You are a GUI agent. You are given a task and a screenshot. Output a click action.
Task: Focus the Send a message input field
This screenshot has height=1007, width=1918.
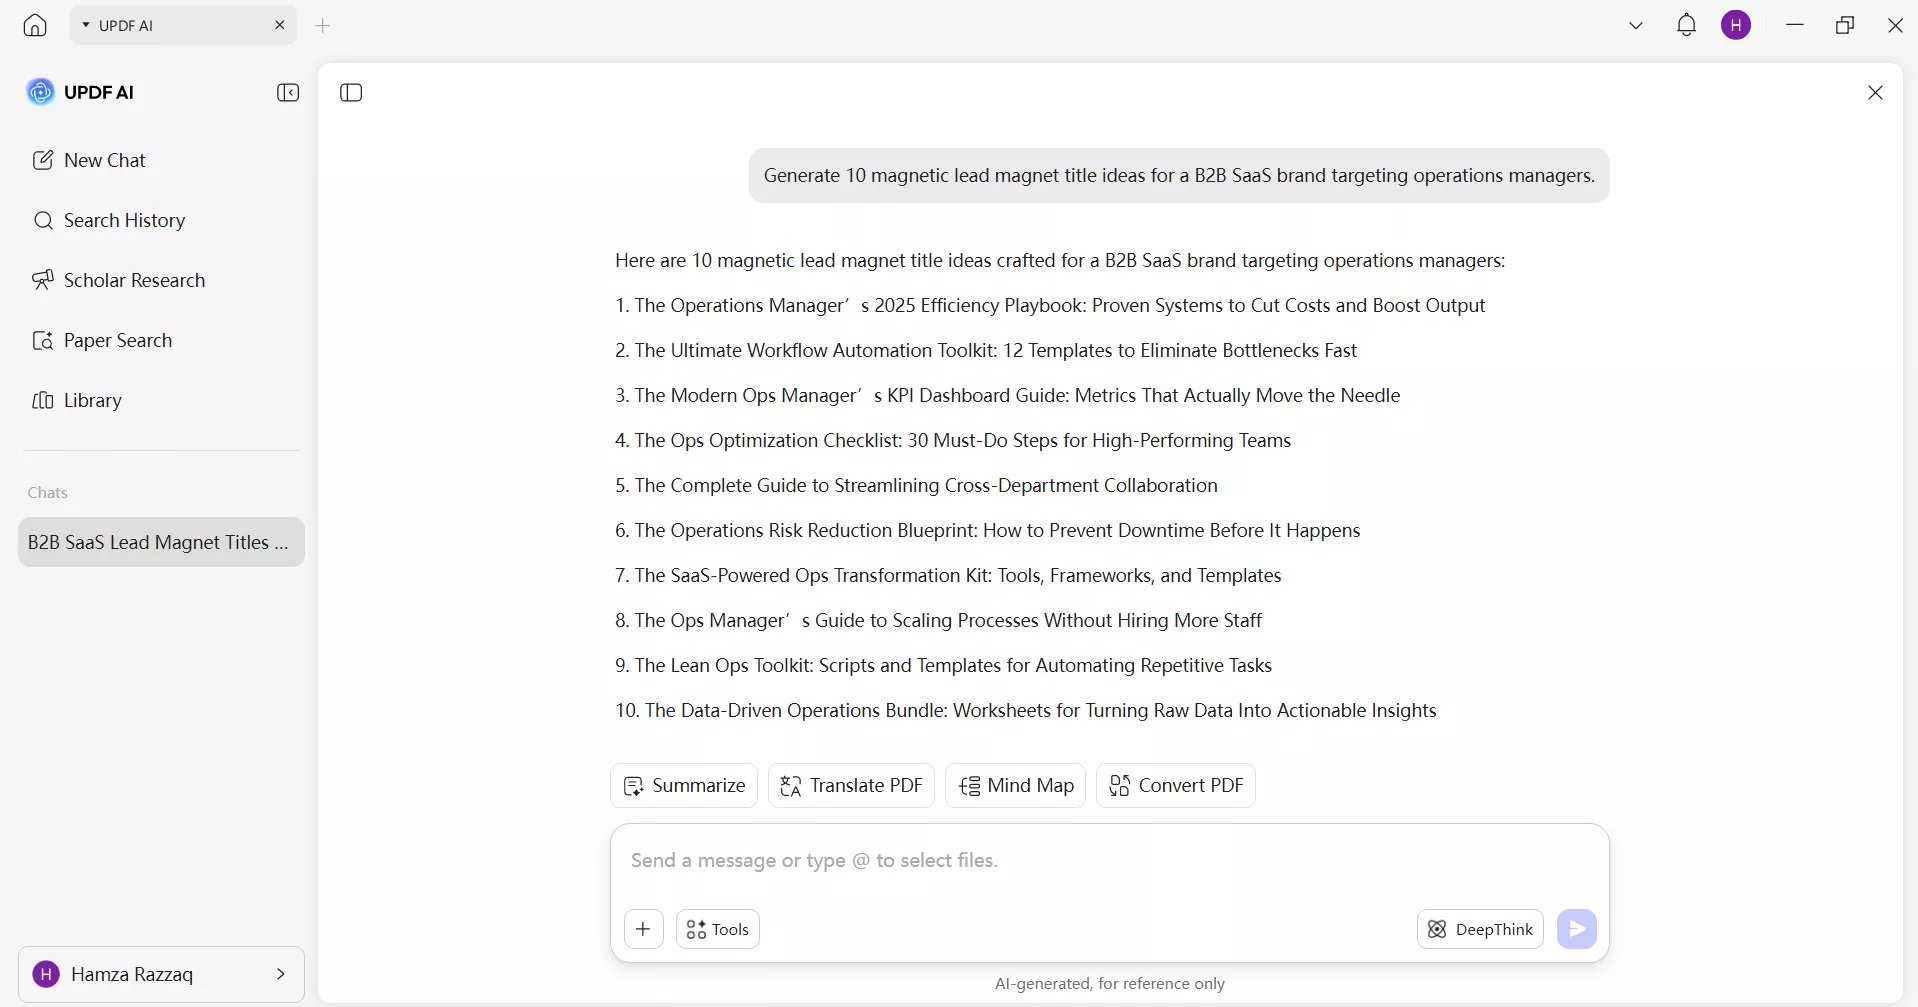pyautogui.click(x=1108, y=861)
